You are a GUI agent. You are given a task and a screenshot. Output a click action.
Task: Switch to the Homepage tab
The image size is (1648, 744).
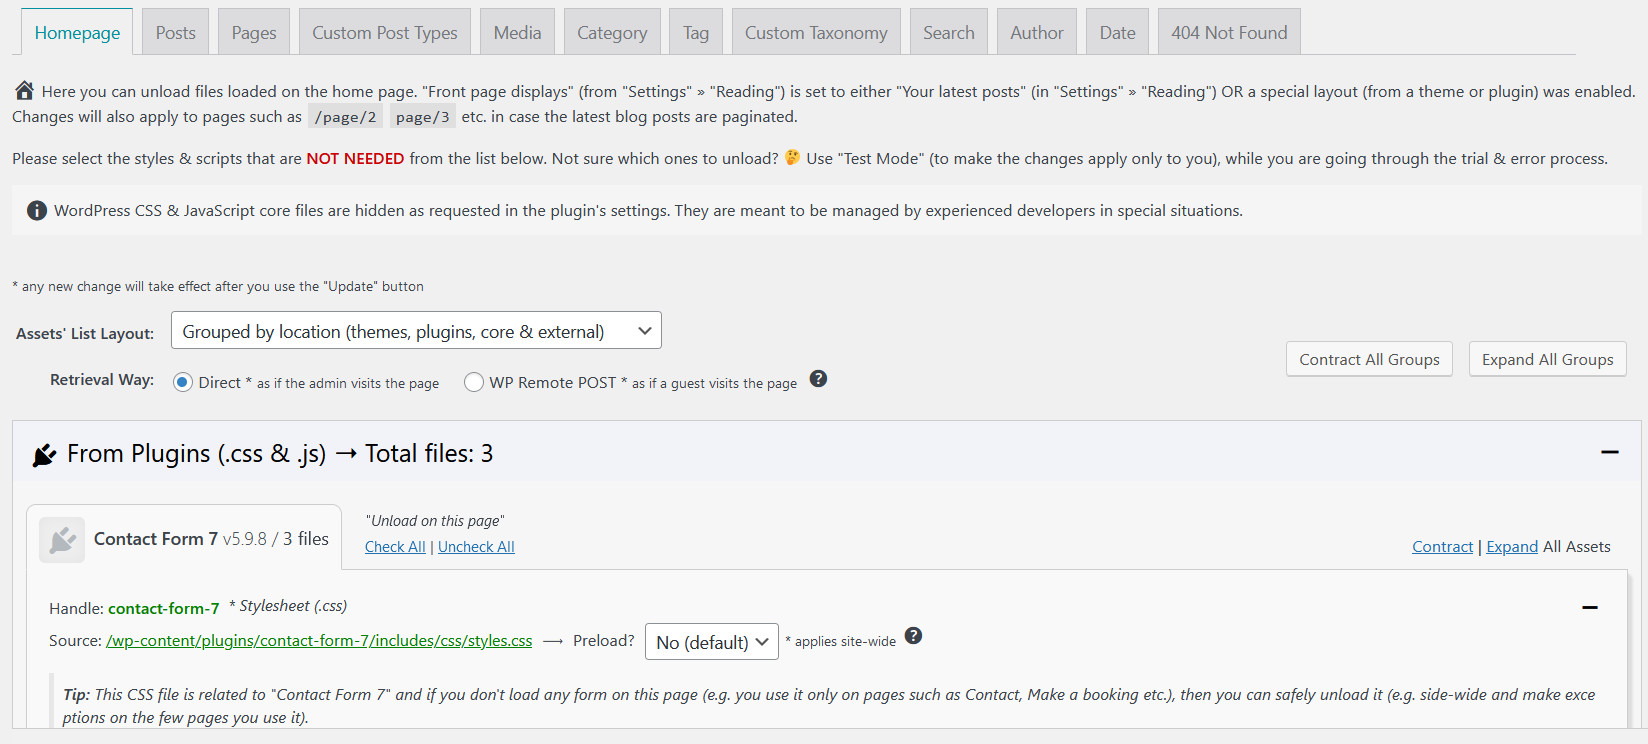[77, 32]
